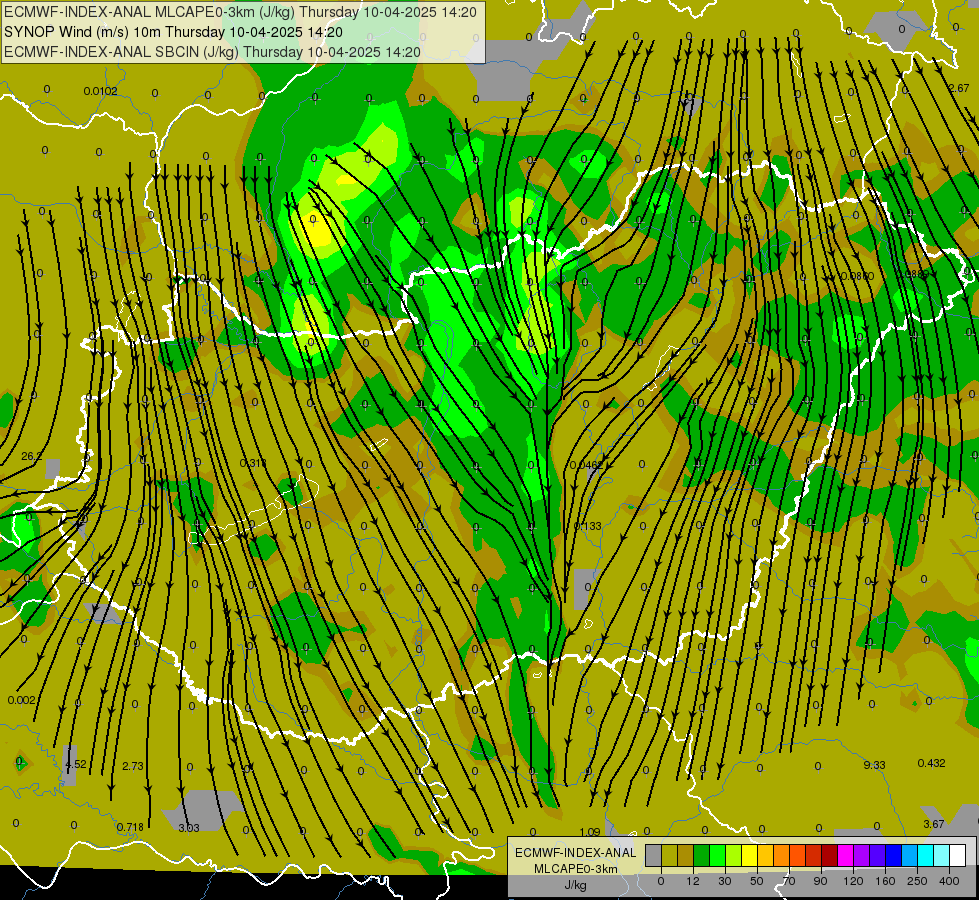The image size is (979, 900).
Task: Click the map value 2.67
Action: coord(959,88)
